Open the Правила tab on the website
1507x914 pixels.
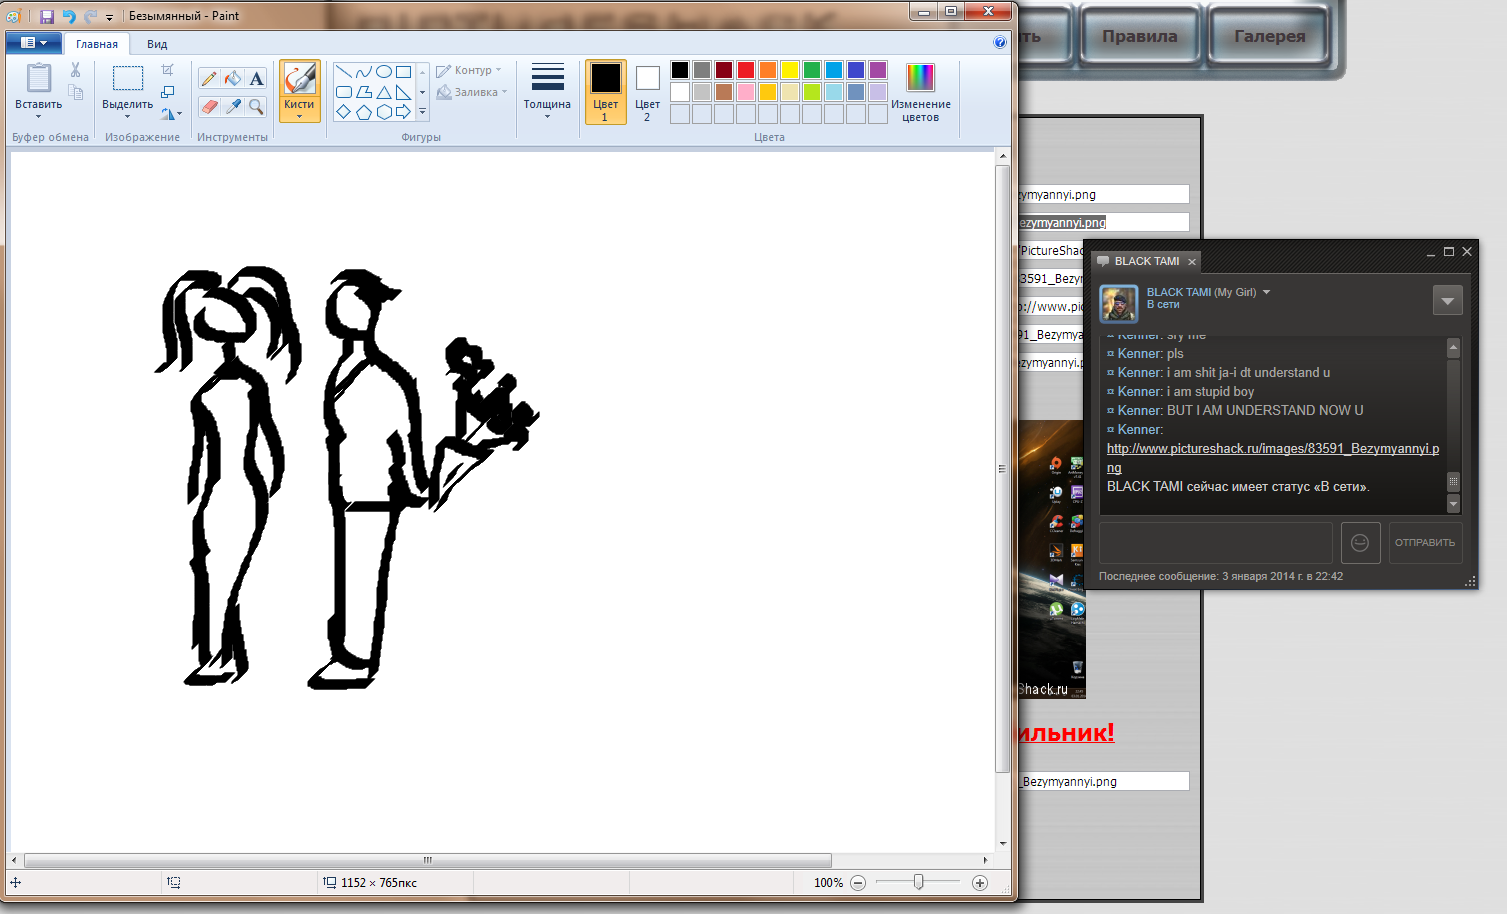1139,36
